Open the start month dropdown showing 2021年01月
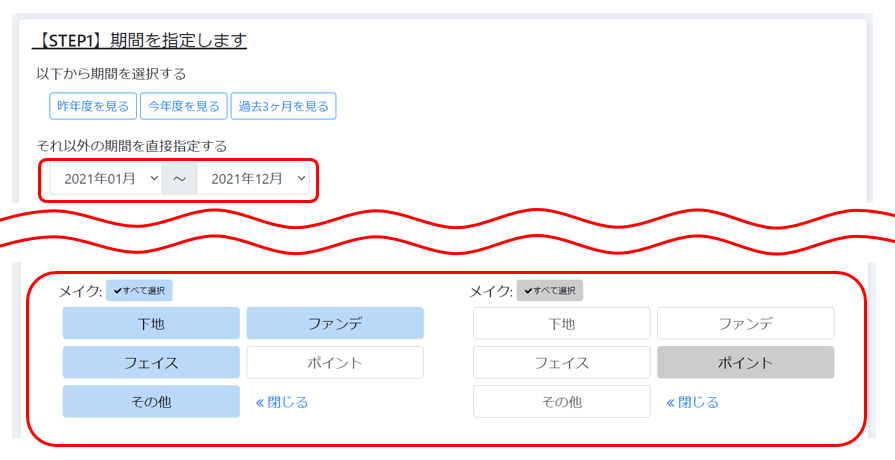The image size is (895, 460). [x=106, y=178]
